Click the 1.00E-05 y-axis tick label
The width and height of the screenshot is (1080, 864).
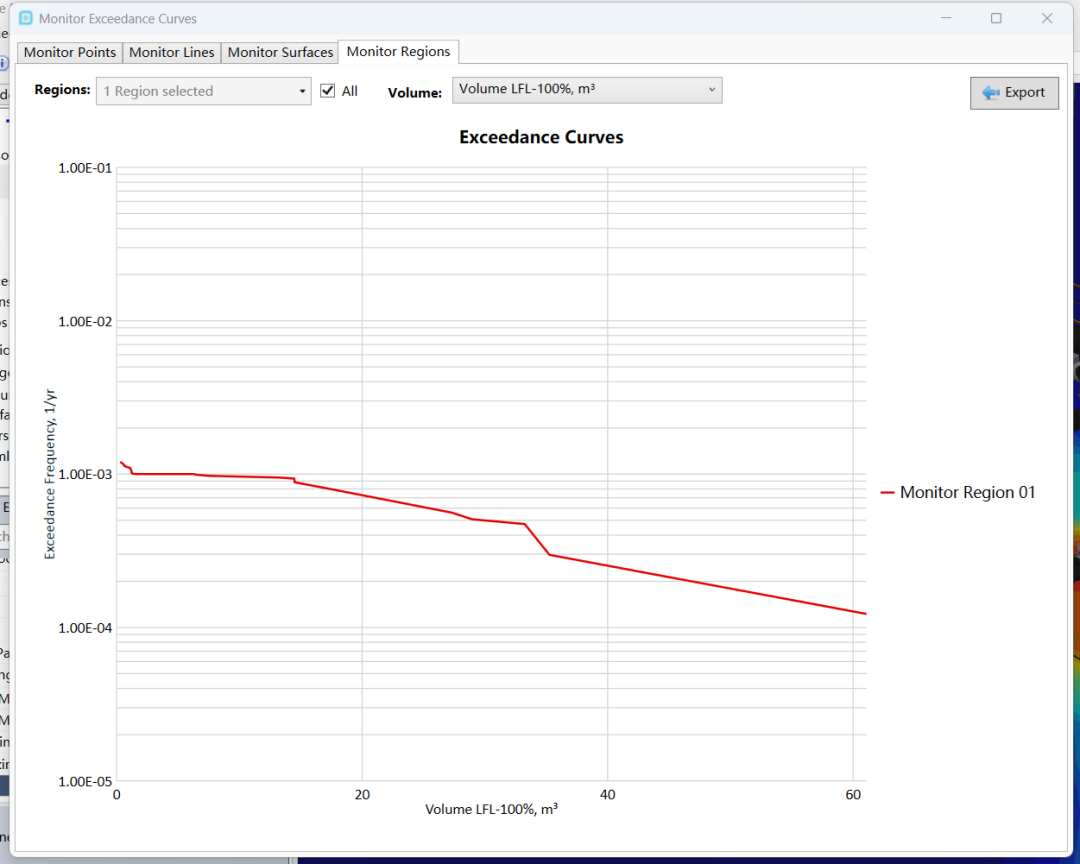pos(85,782)
